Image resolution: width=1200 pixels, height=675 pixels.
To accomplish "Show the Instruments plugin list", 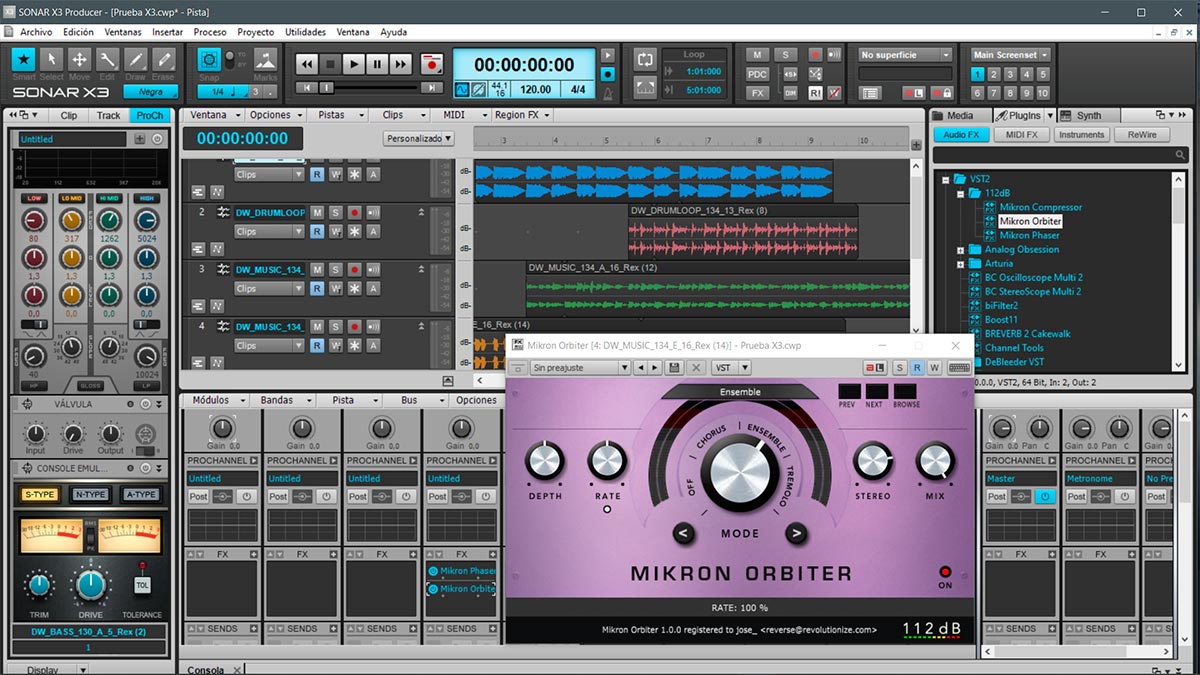I will pos(1081,135).
